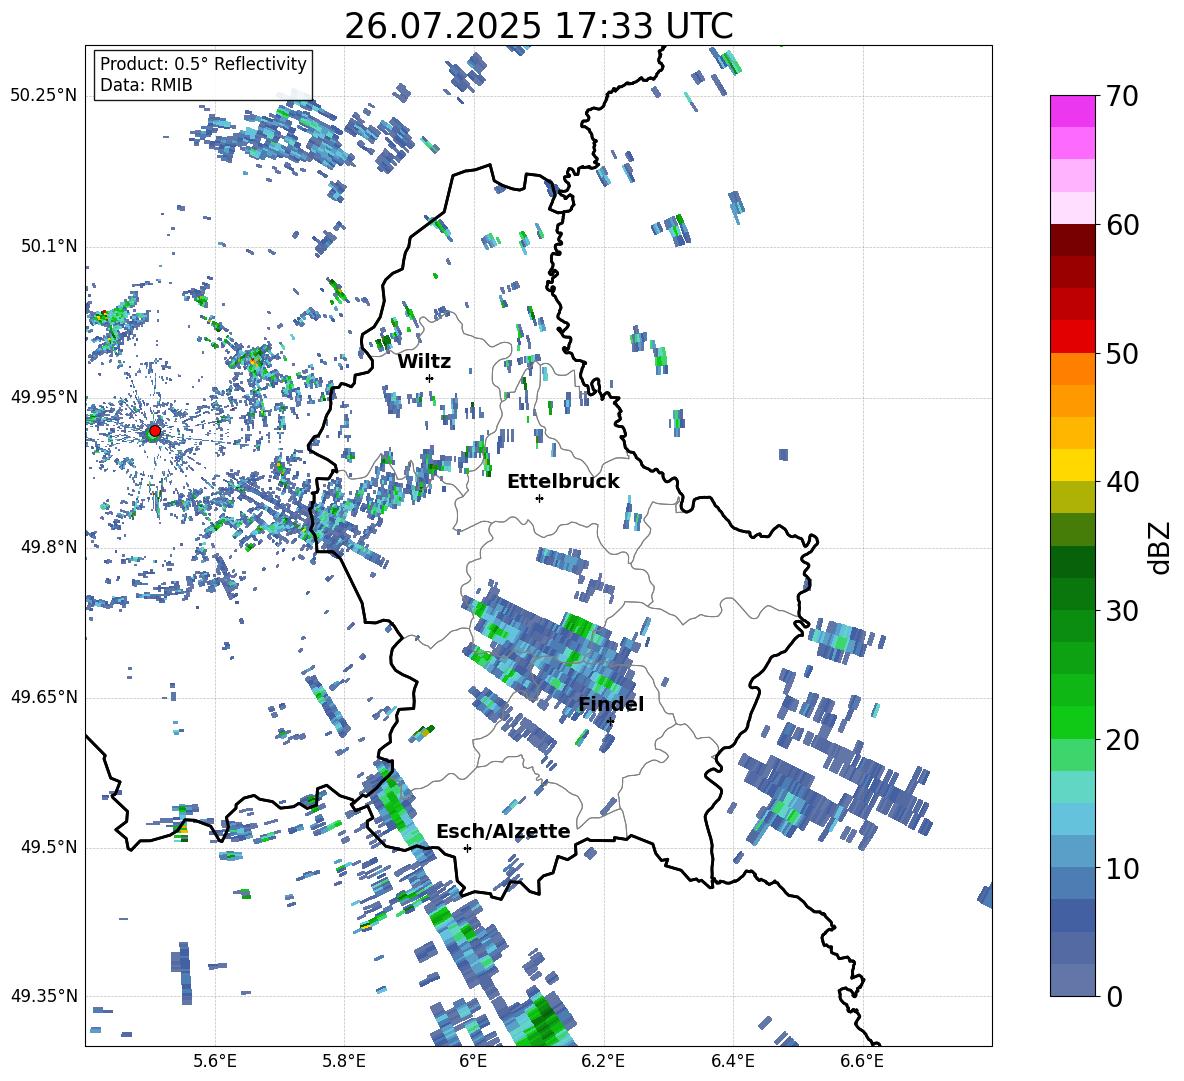
Task: Click the 6.6°E longitude label
Action: click(862, 1061)
